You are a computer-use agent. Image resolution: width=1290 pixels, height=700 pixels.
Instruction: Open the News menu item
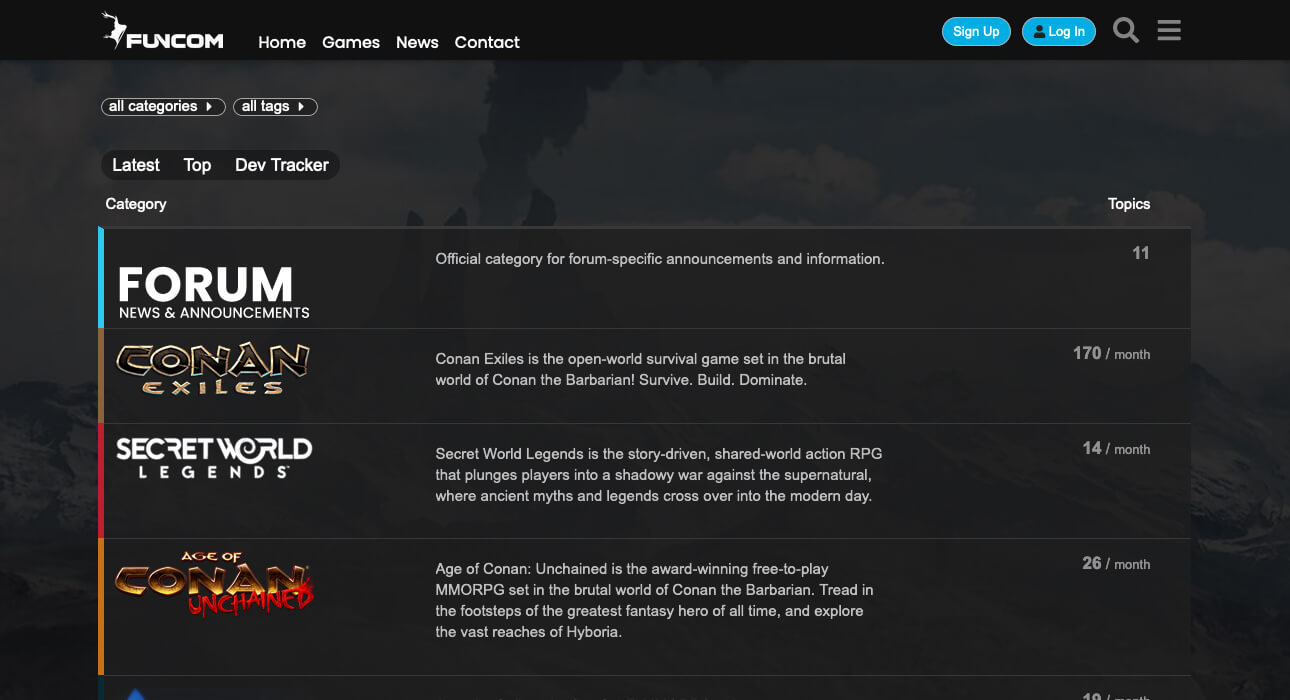click(x=417, y=42)
